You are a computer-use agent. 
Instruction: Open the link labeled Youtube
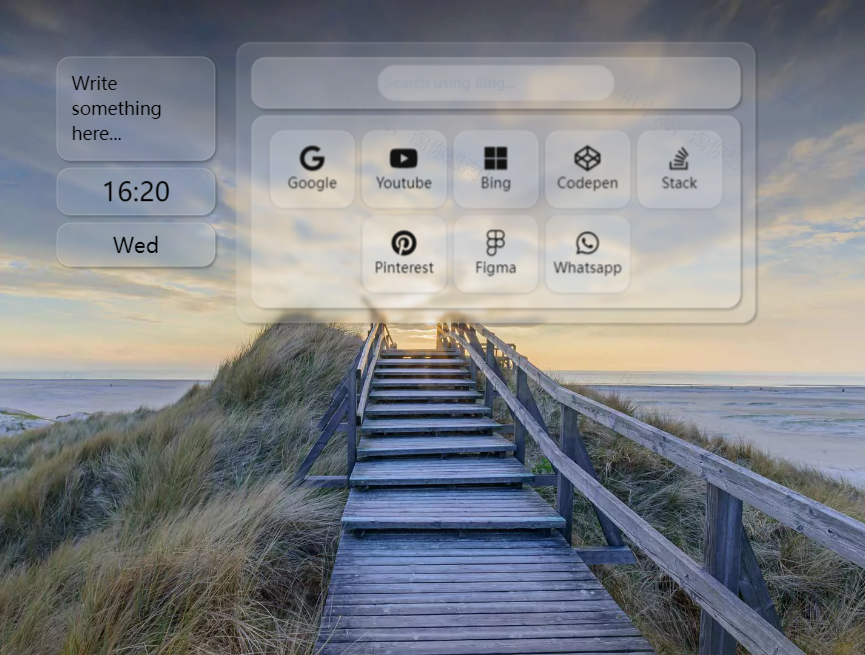click(404, 183)
